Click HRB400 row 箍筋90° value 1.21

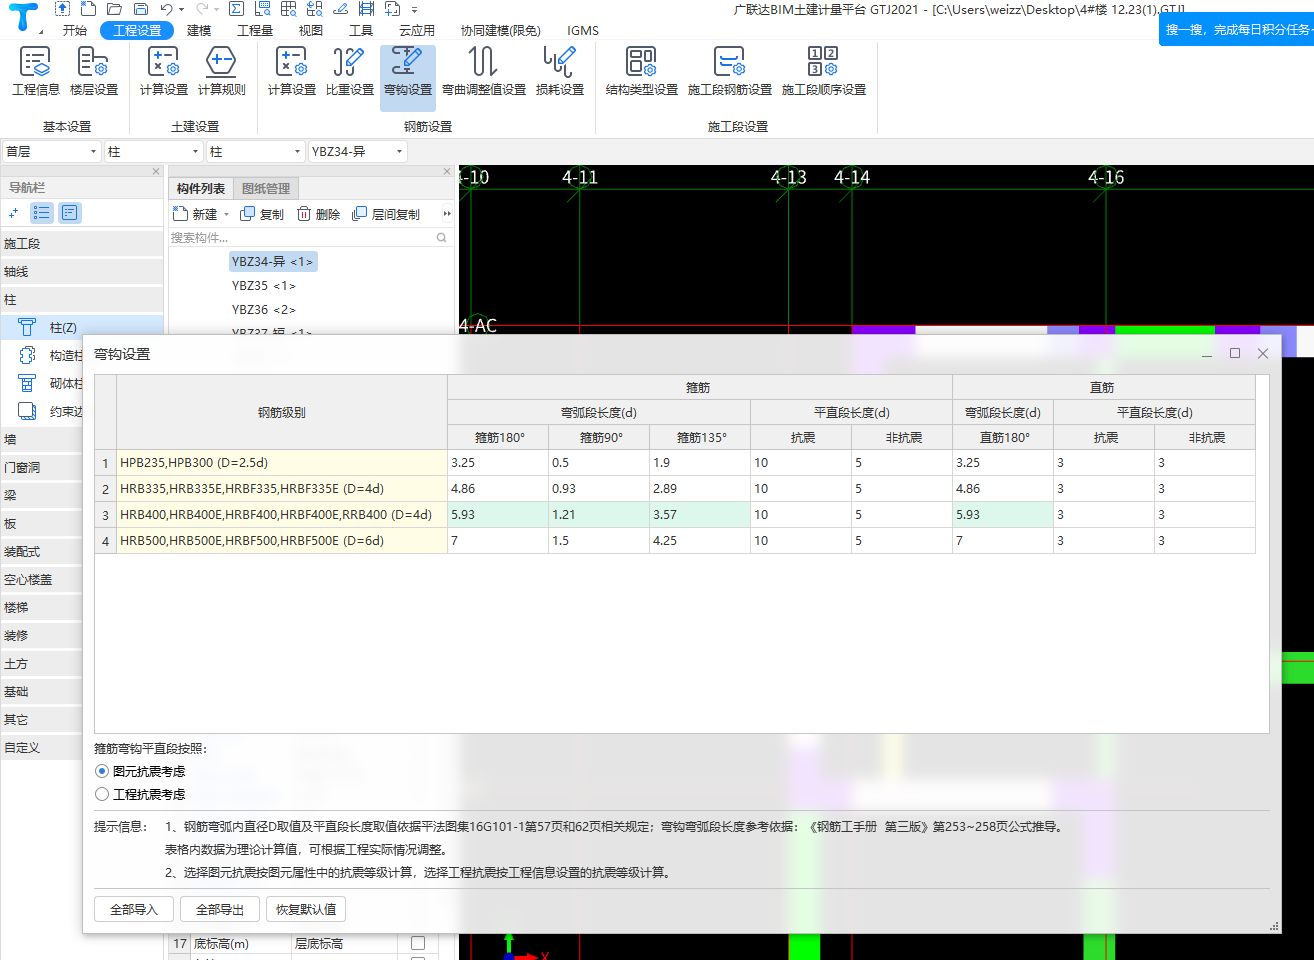click(x=599, y=515)
